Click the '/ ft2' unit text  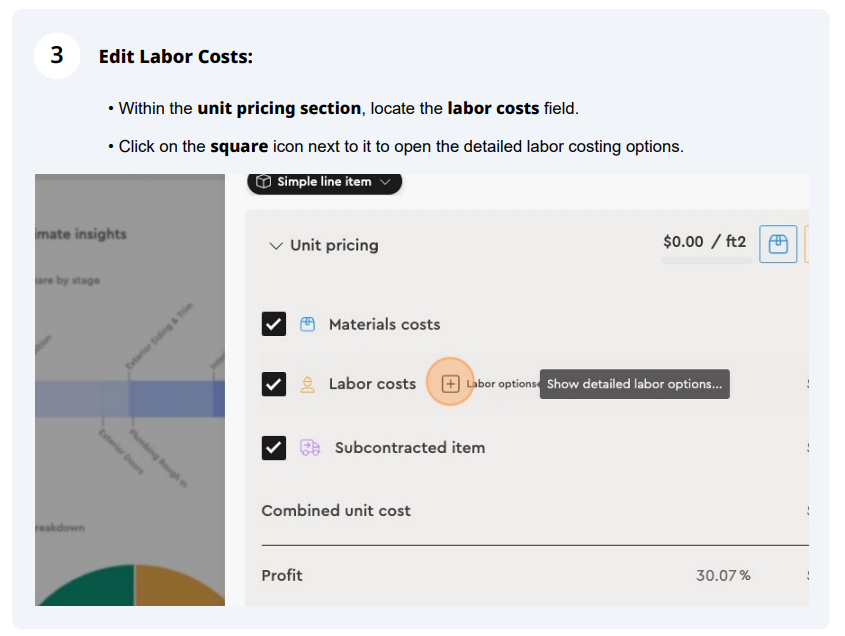(729, 241)
